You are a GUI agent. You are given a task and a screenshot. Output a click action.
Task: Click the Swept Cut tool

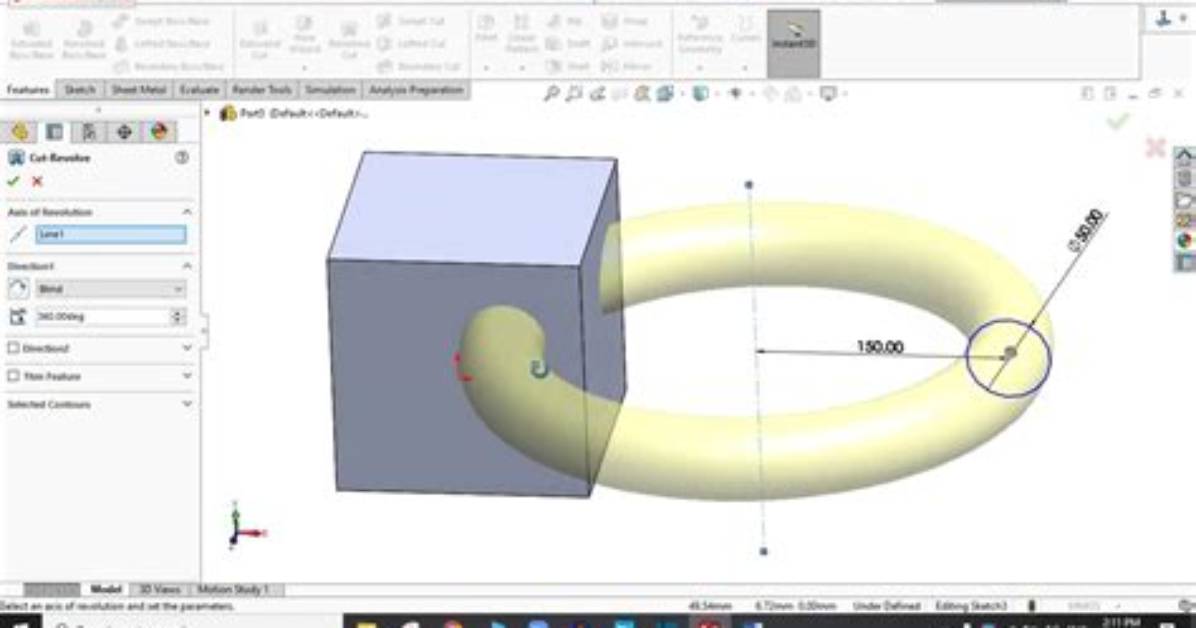(x=412, y=21)
